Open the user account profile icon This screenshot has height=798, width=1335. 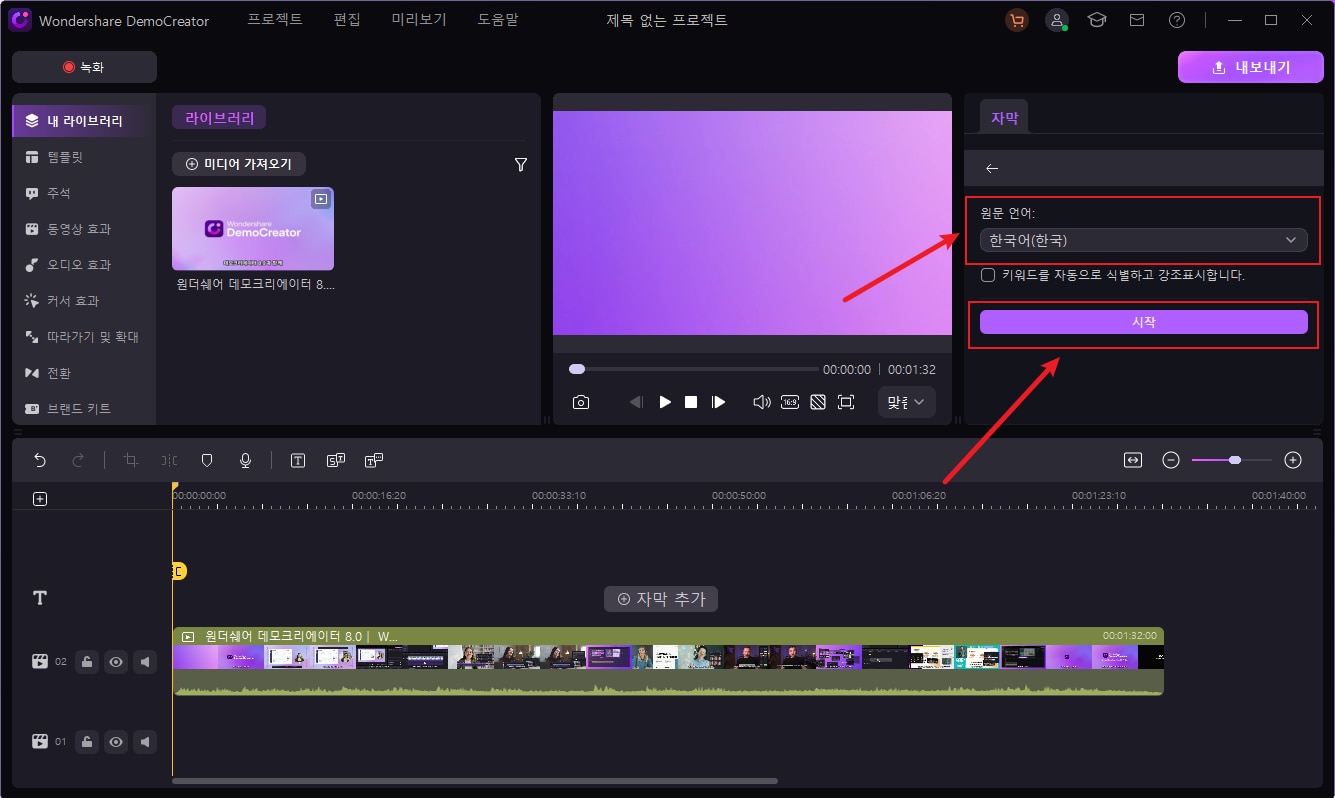1057,20
